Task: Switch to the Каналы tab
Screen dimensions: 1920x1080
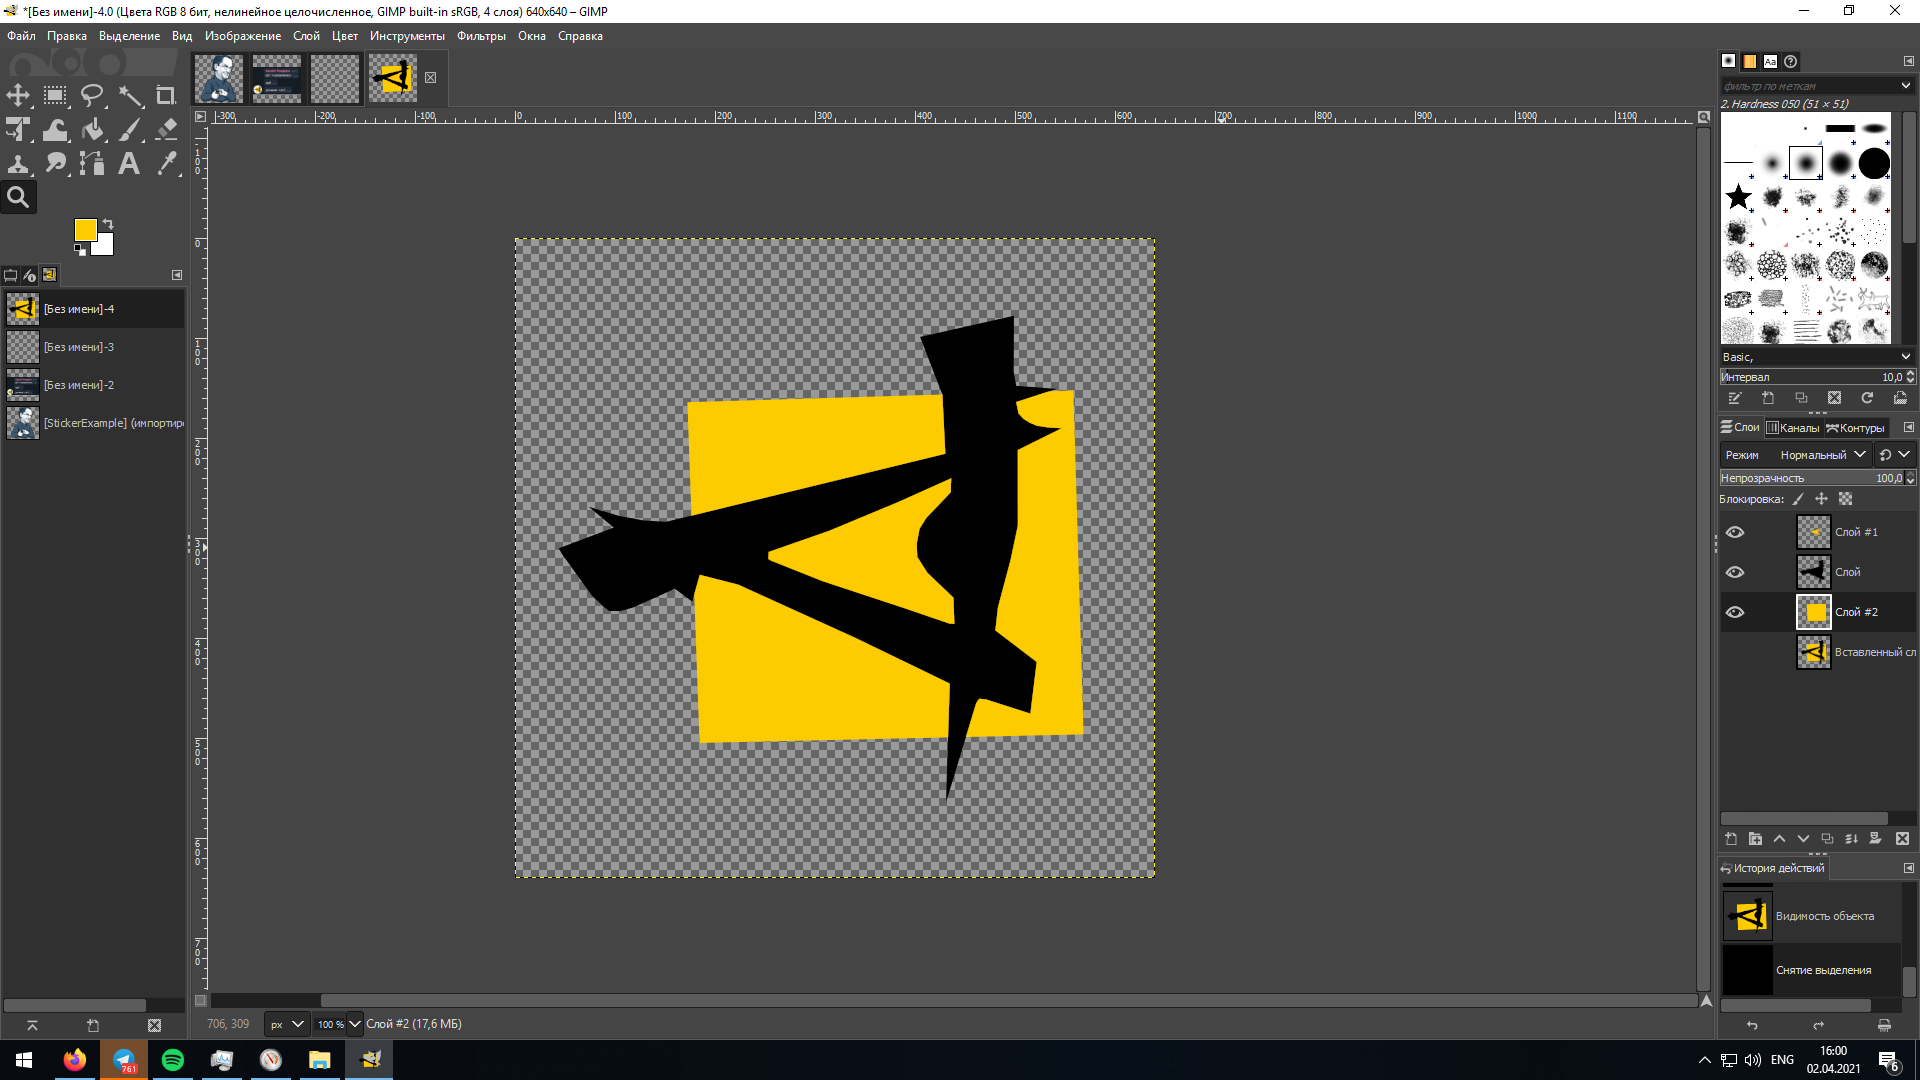Action: click(1792, 428)
